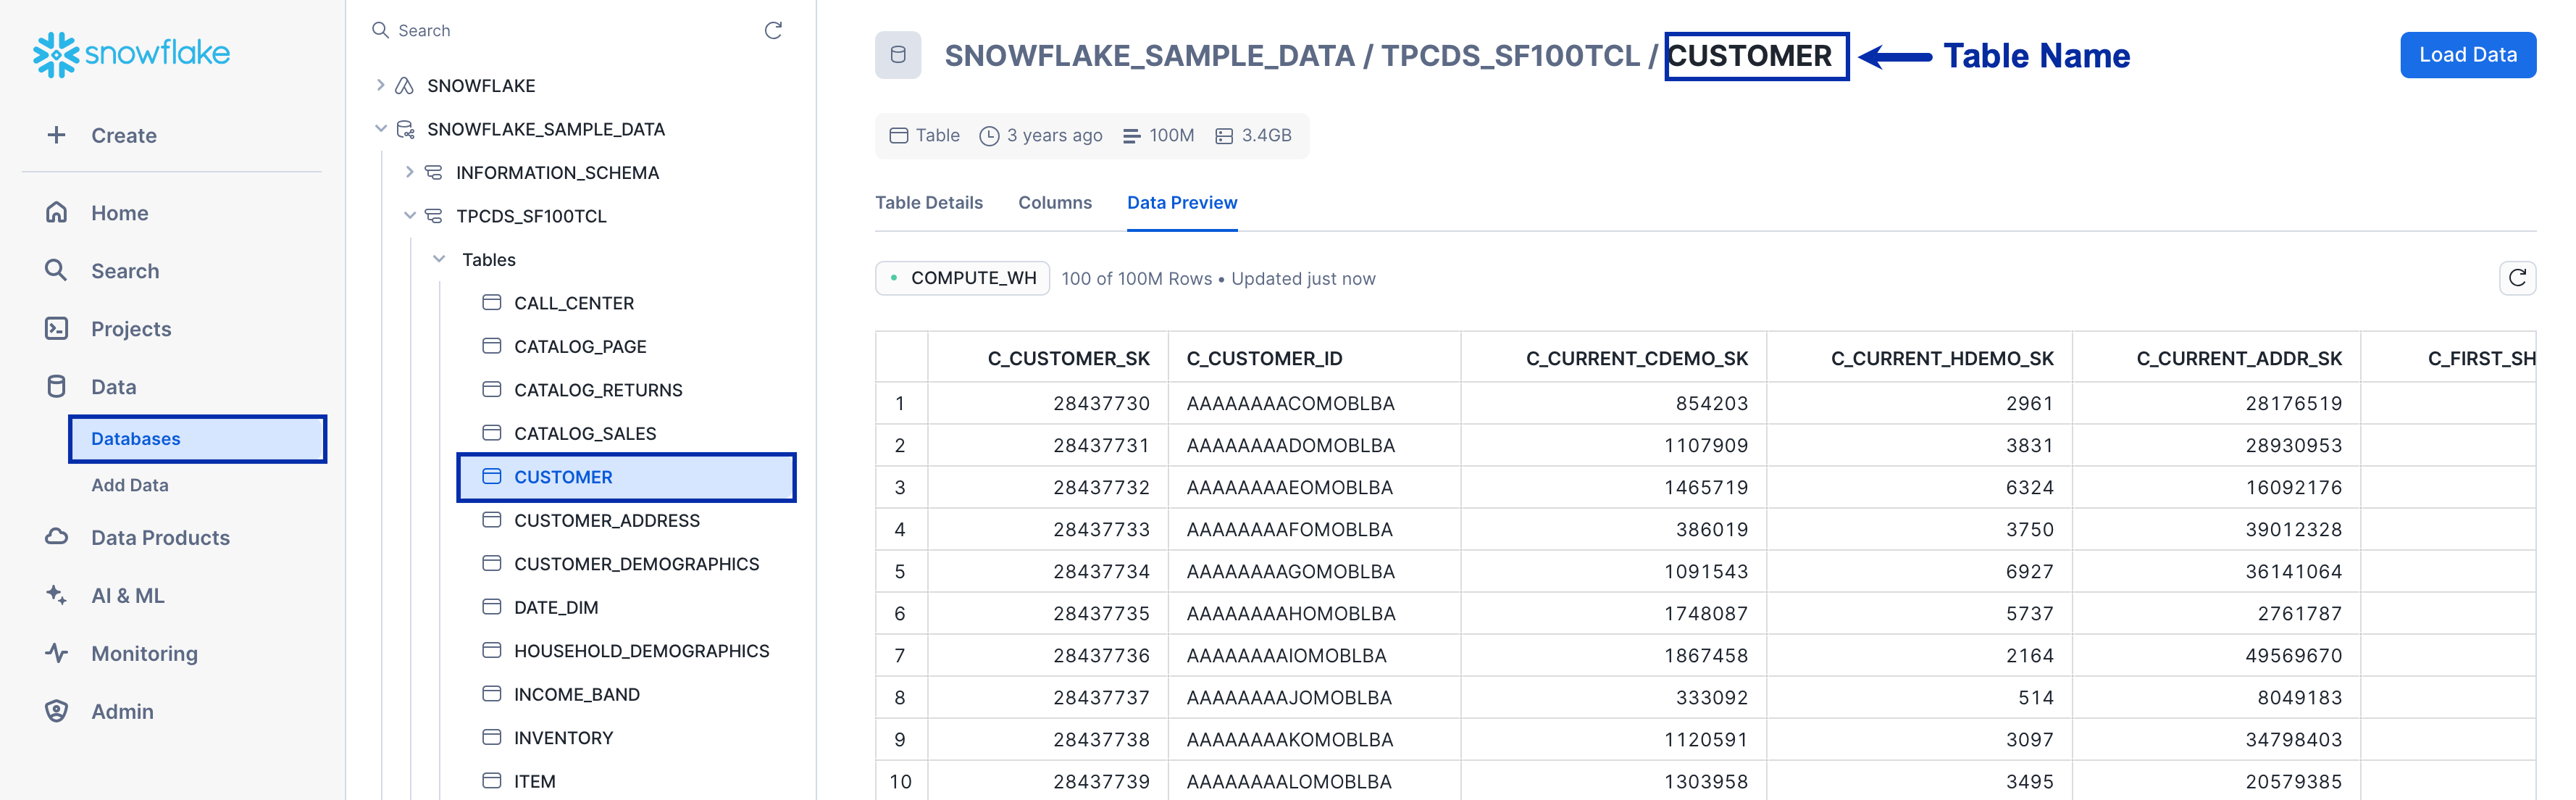Select the CUSTOMER_ADDRESS table
2576x800 pixels.
pos(606,521)
